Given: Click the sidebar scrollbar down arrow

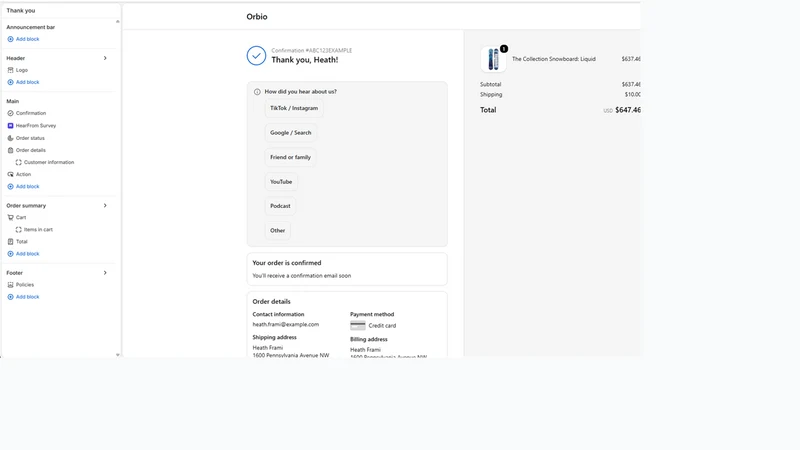Looking at the screenshot, I should 117,355.
